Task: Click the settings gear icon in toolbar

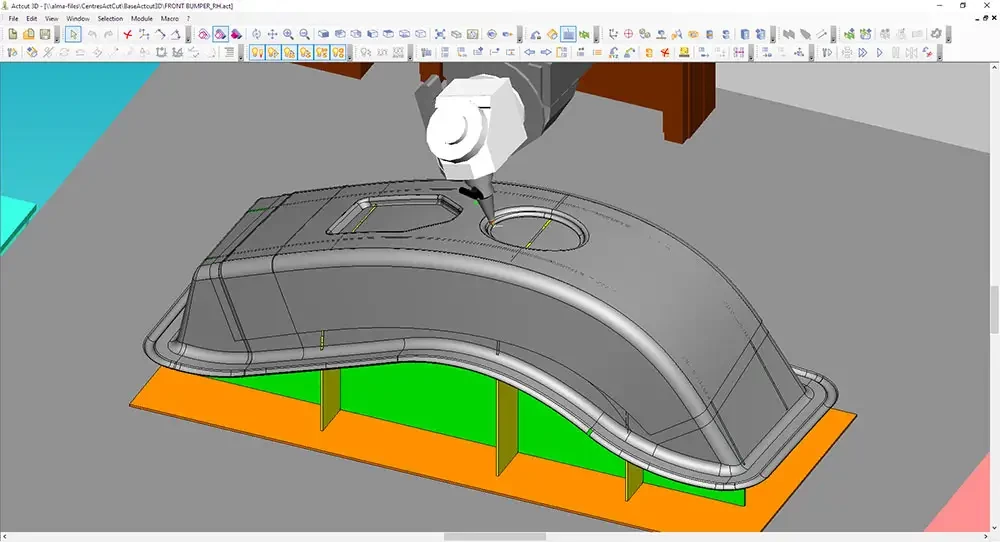Action: pyautogui.click(x=935, y=34)
